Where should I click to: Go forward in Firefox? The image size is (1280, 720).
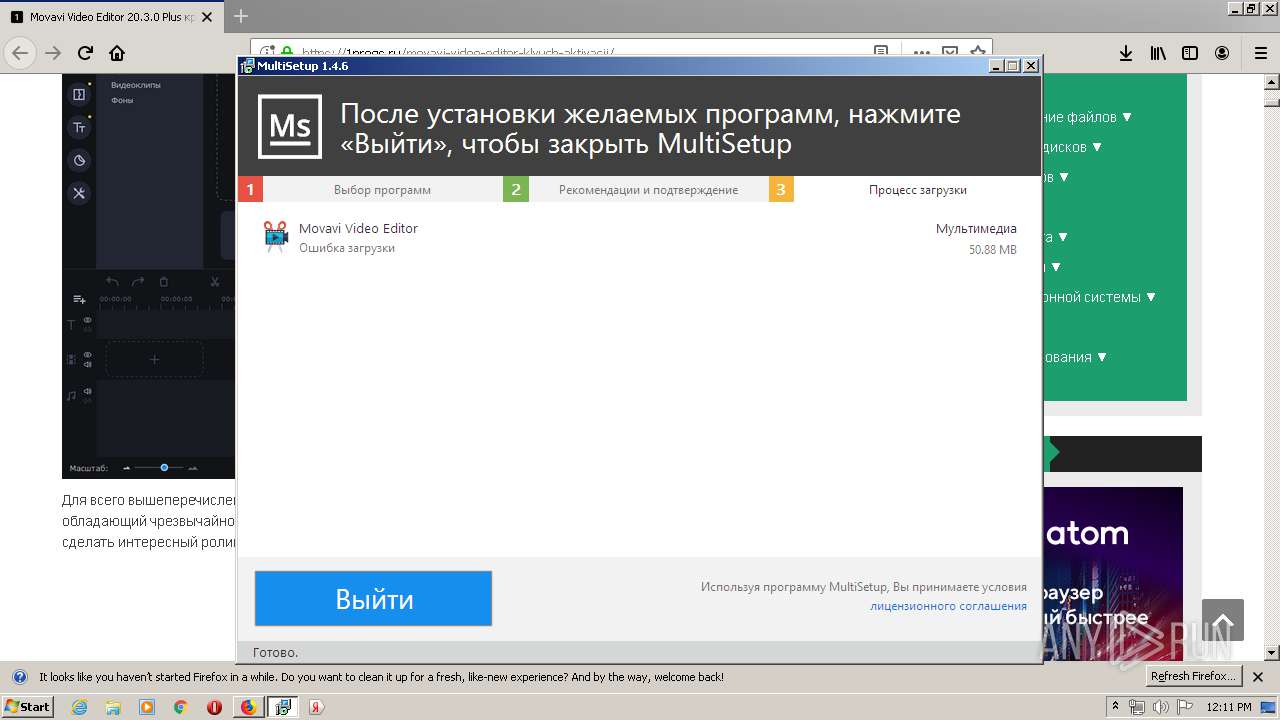(x=53, y=53)
